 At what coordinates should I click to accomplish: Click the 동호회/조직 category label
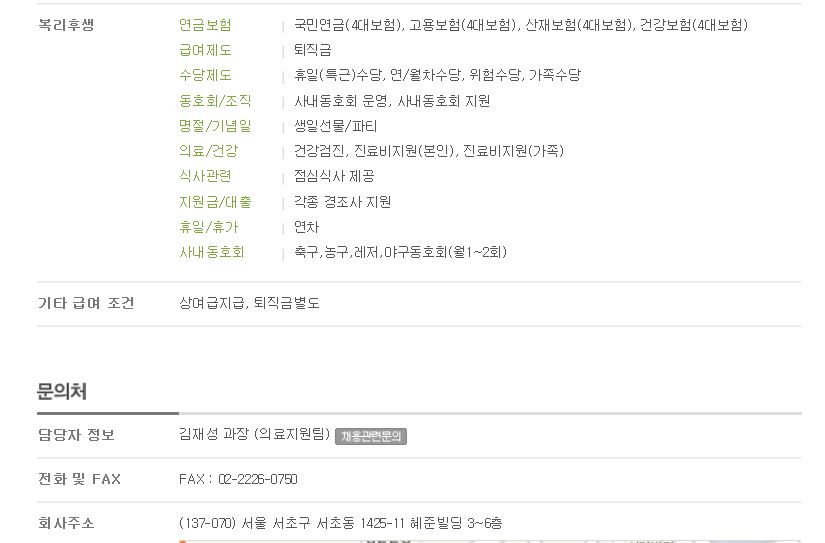(215, 100)
